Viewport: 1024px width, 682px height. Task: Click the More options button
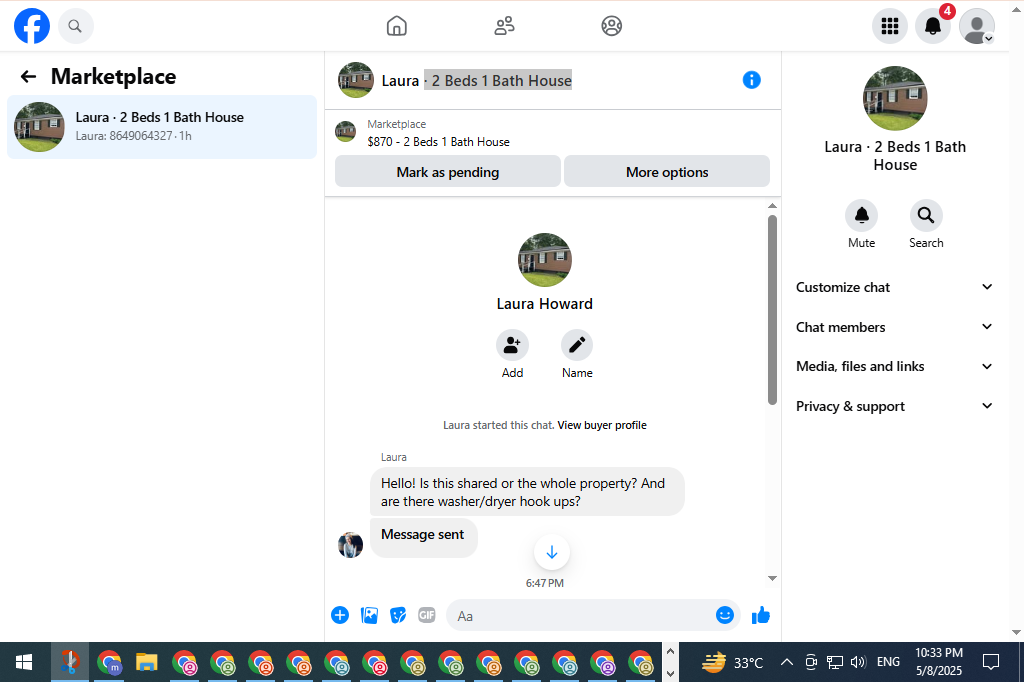pyautogui.click(x=667, y=172)
